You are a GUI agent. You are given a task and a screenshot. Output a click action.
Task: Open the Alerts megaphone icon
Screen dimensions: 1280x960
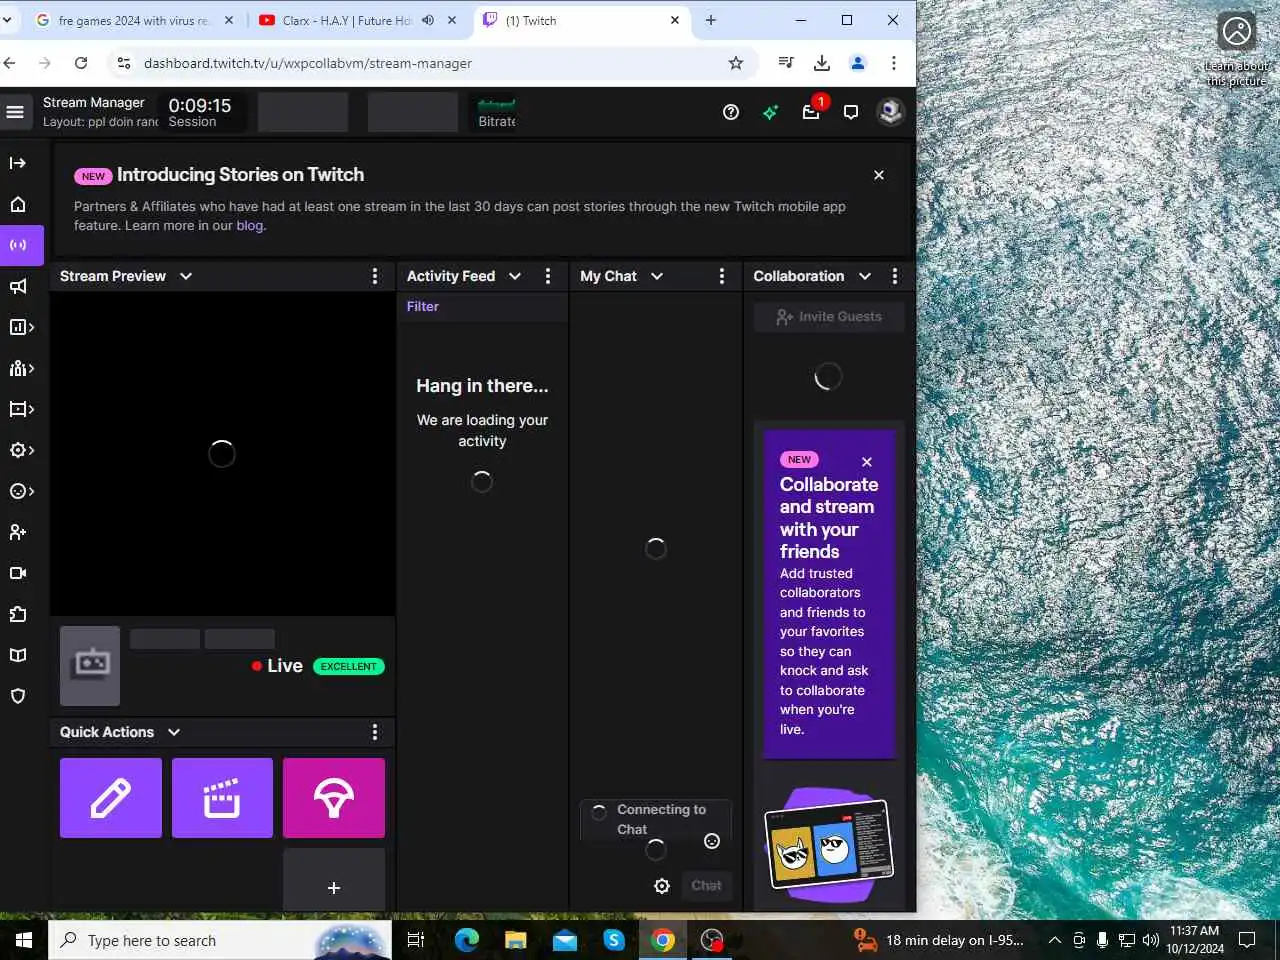pyautogui.click(x=18, y=287)
